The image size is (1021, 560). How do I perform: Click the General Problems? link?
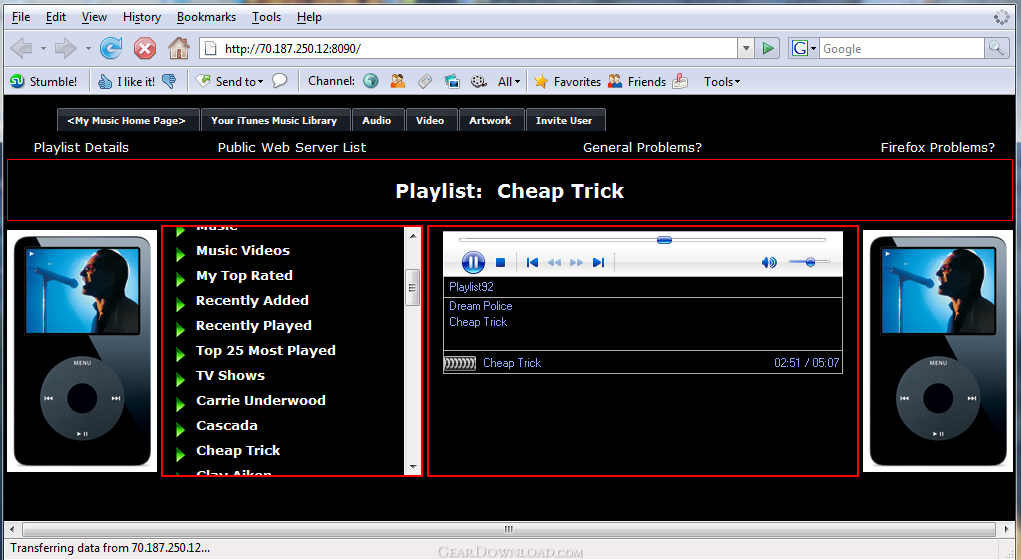click(642, 147)
